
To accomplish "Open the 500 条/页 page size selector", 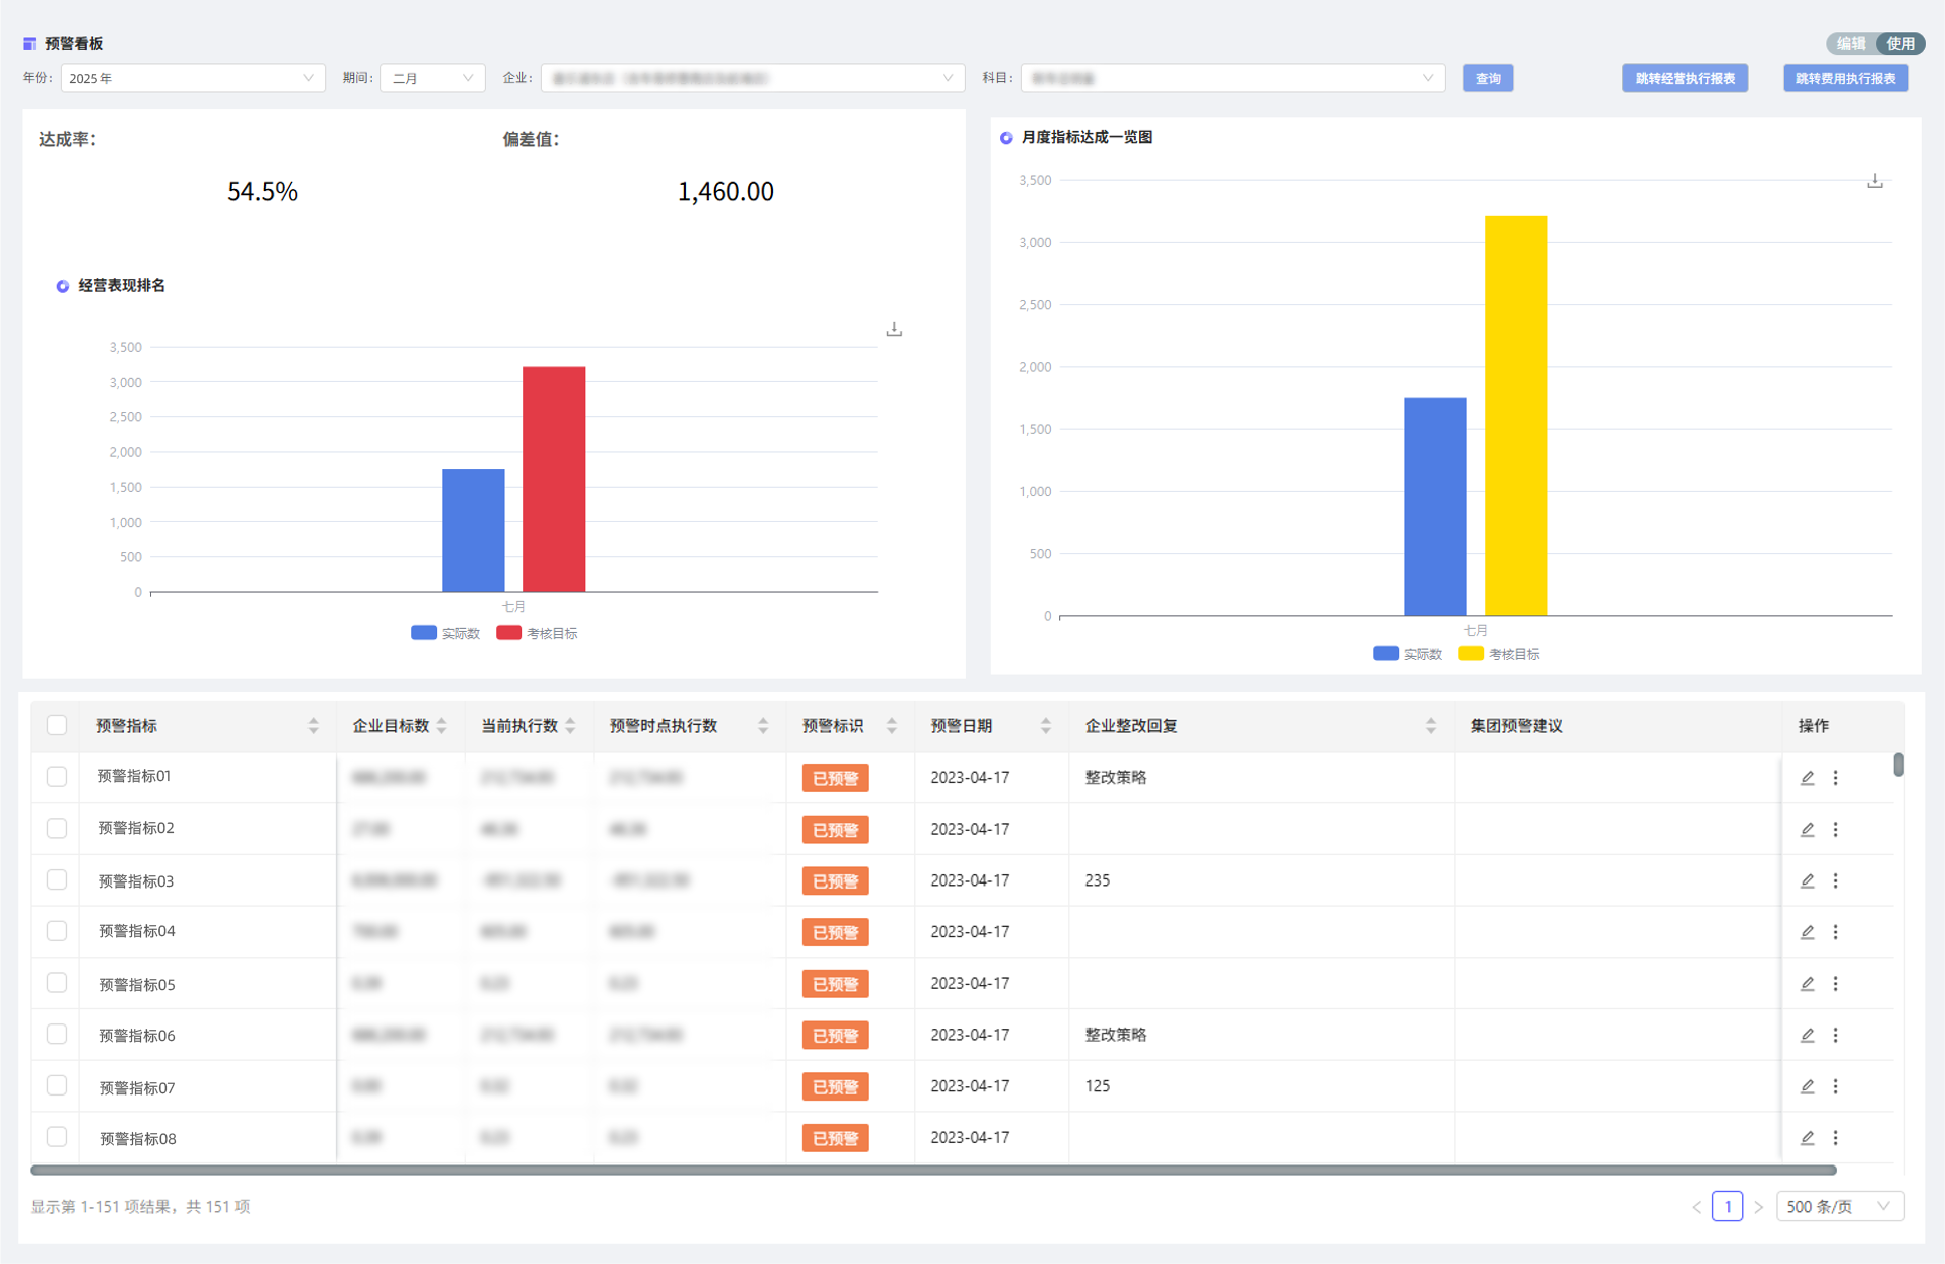I will pyautogui.click(x=1838, y=1207).
